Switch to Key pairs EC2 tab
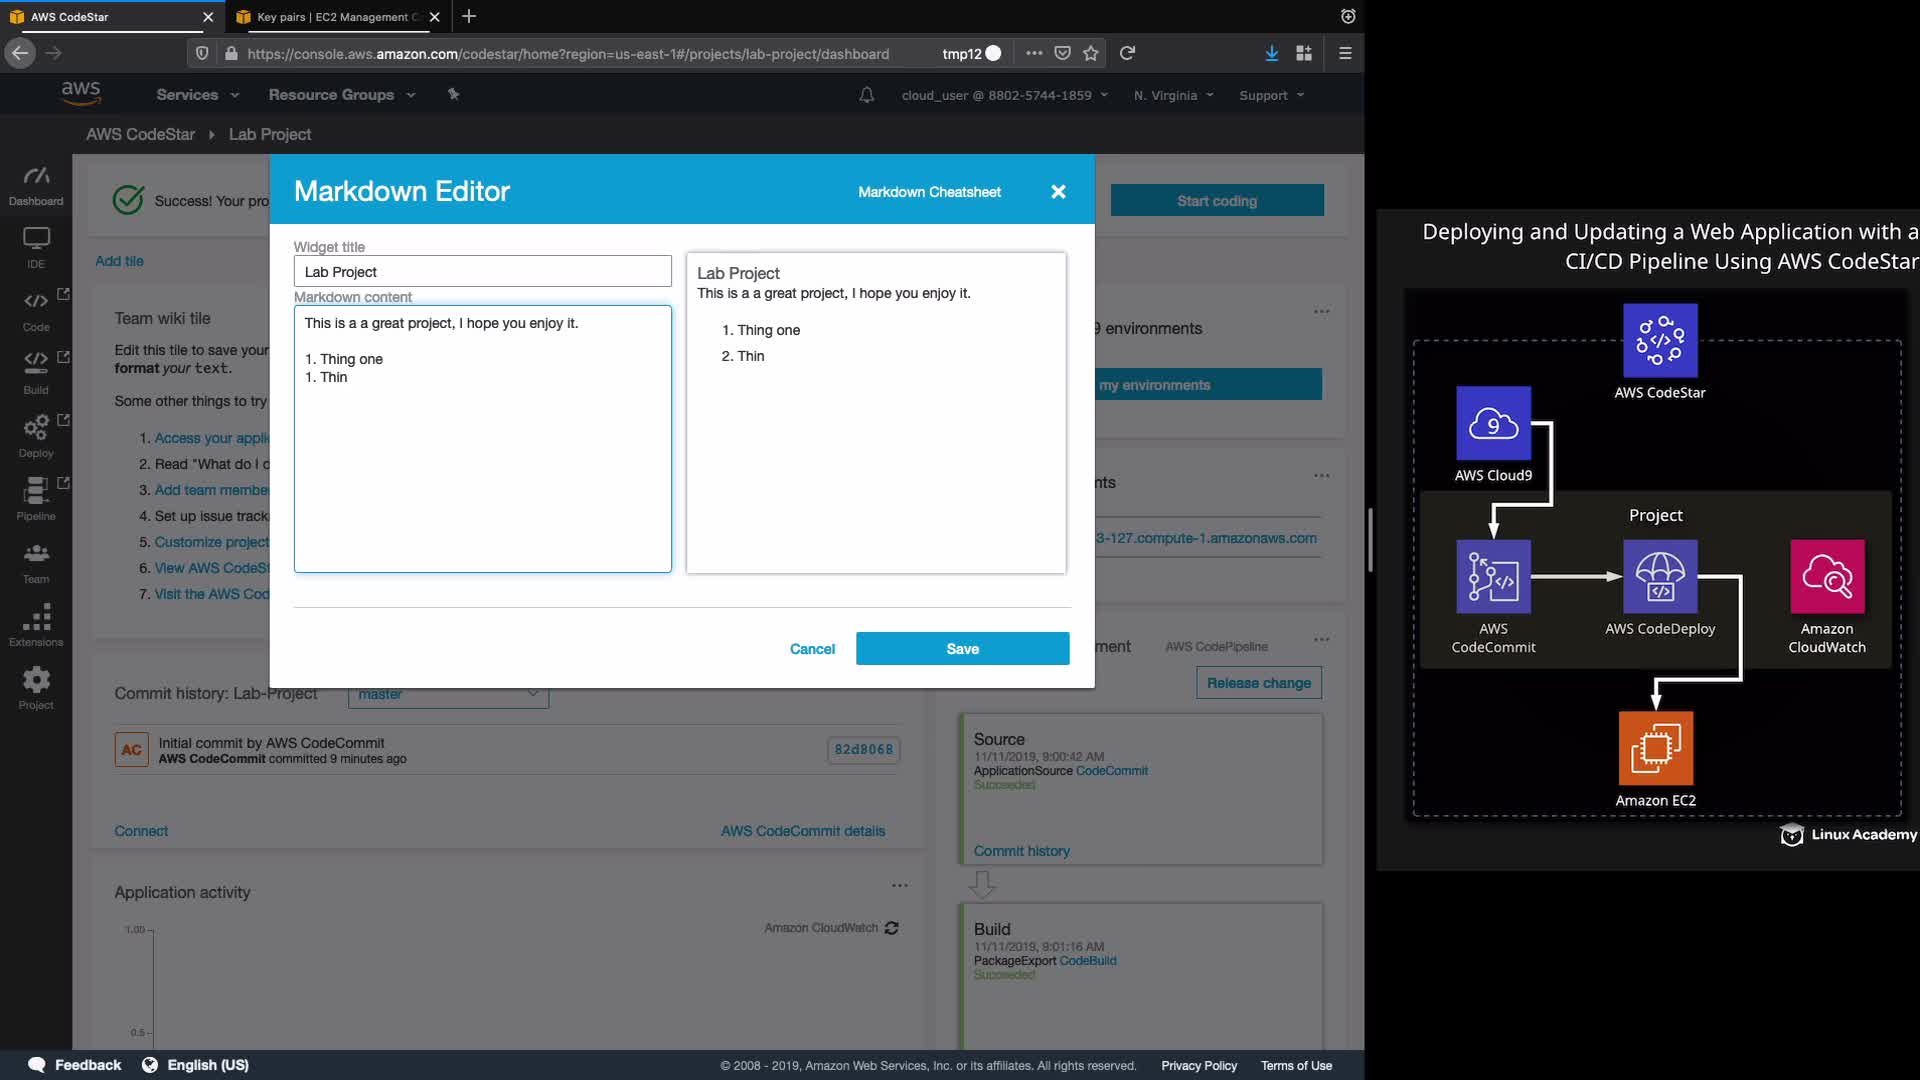 tap(333, 17)
